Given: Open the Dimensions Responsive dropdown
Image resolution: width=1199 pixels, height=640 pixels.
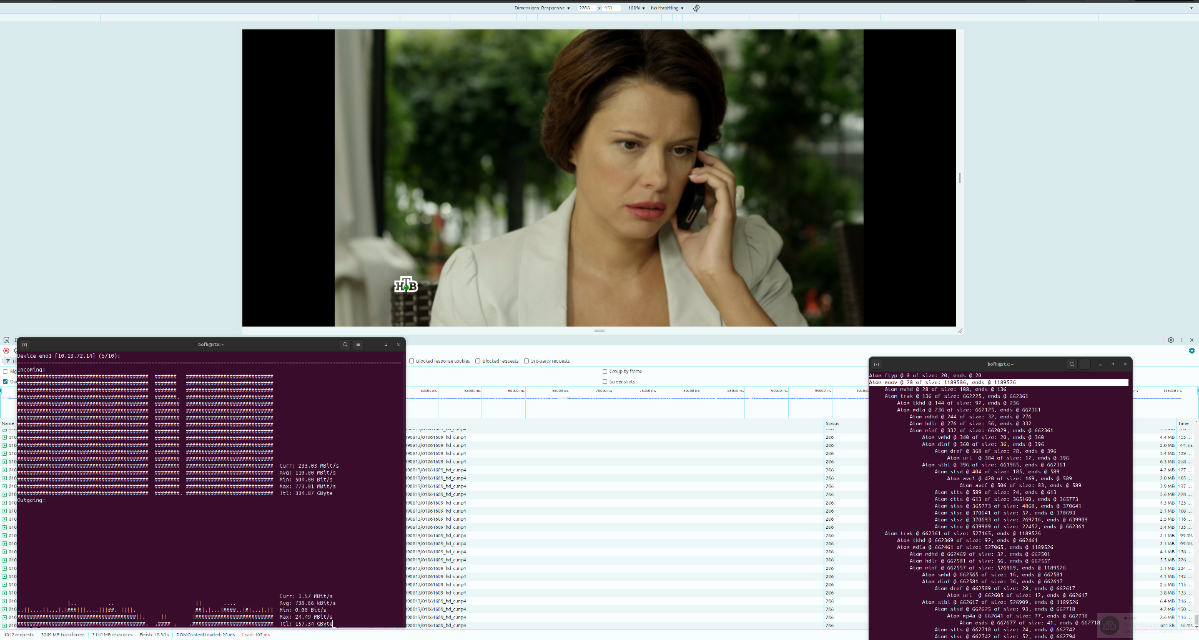Looking at the screenshot, I should tap(541, 8).
